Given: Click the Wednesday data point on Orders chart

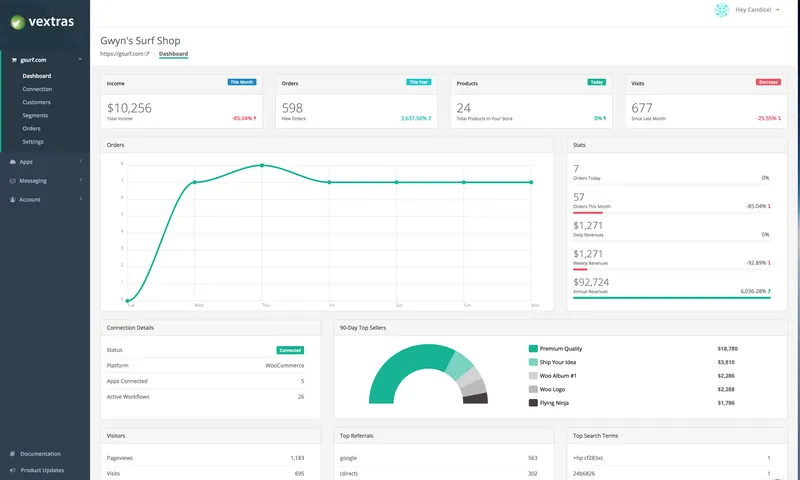Looking at the screenshot, I should coord(194,182).
